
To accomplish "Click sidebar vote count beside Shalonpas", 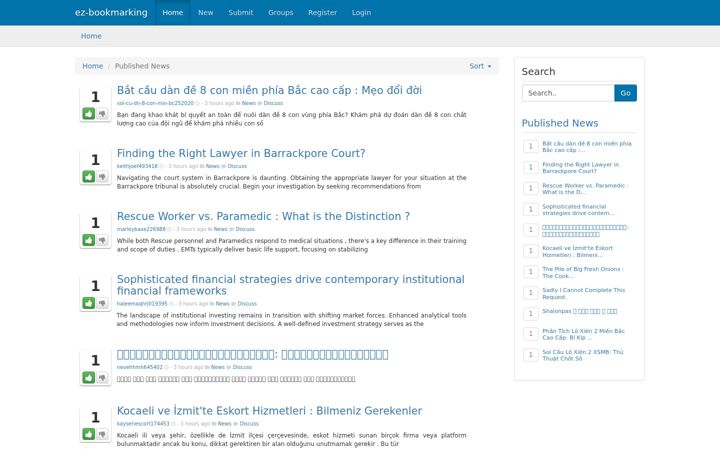I will (531, 314).
